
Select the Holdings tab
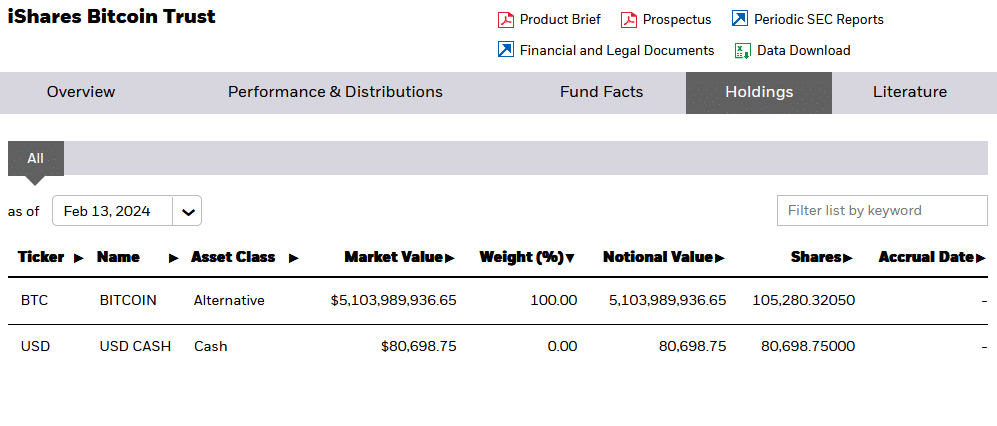[x=759, y=93]
